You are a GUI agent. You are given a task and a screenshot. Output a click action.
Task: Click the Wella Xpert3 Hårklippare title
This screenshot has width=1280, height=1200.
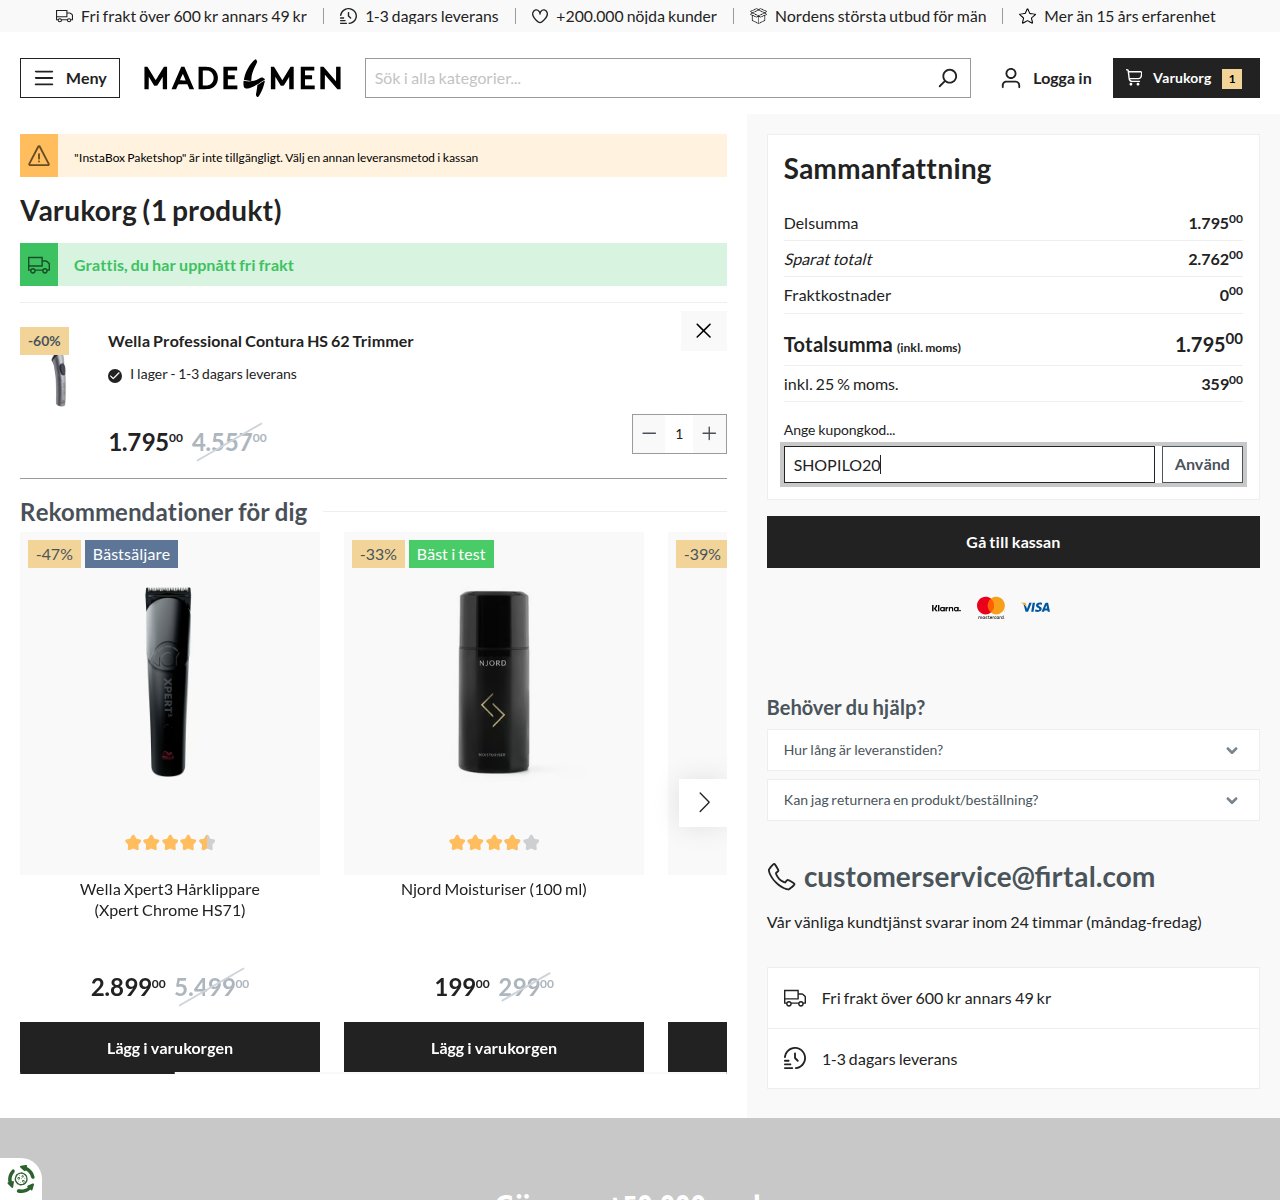tap(170, 900)
